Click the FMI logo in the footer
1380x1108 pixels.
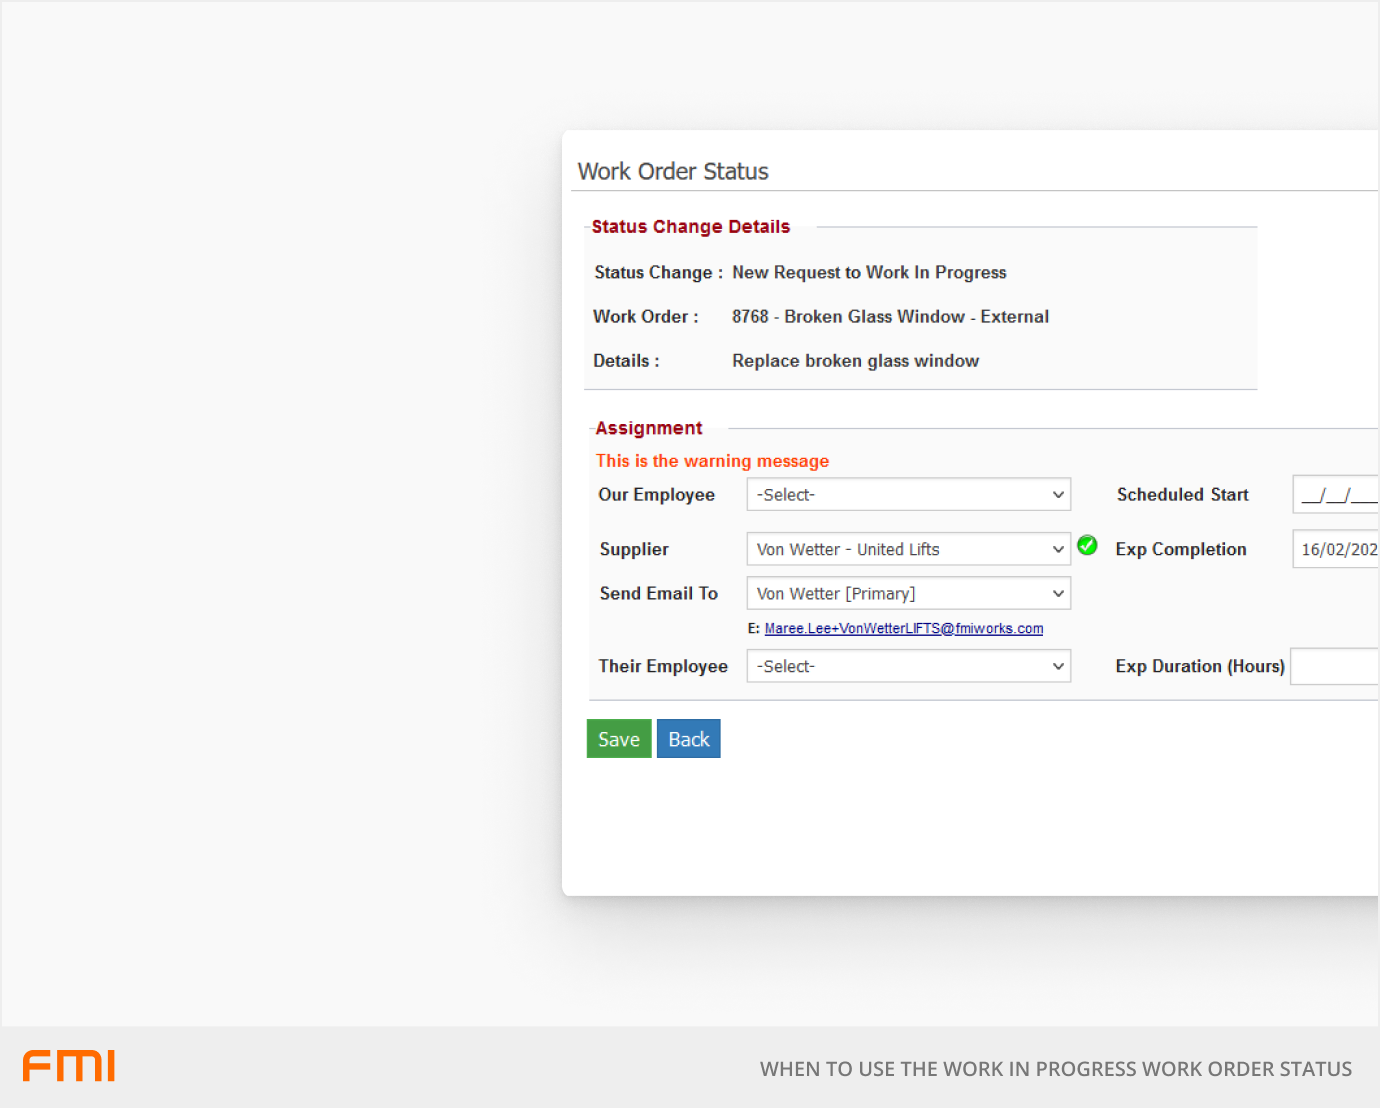(68, 1066)
